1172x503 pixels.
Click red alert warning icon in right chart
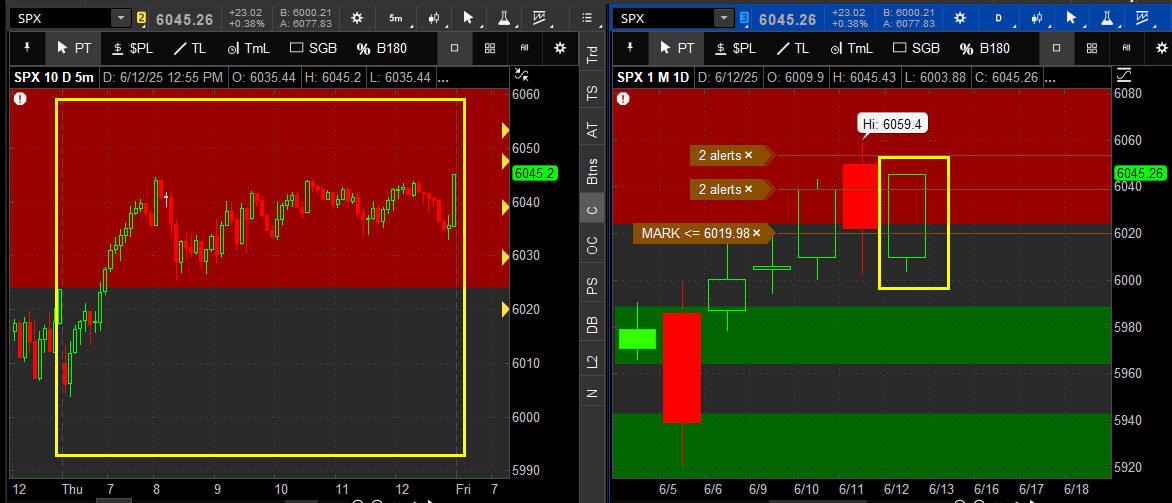[x=622, y=99]
